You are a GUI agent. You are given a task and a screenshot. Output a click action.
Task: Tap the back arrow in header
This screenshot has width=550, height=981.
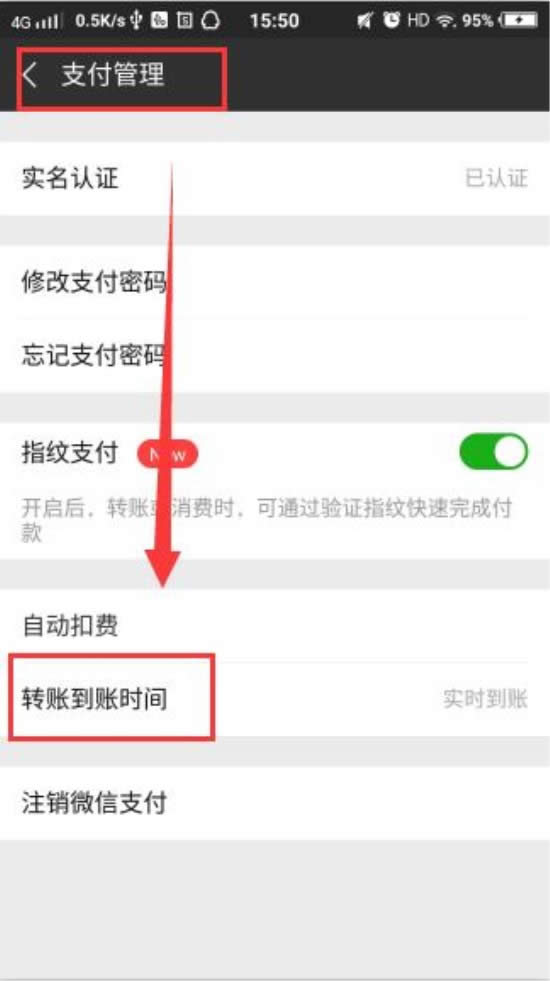coord(29,76)
